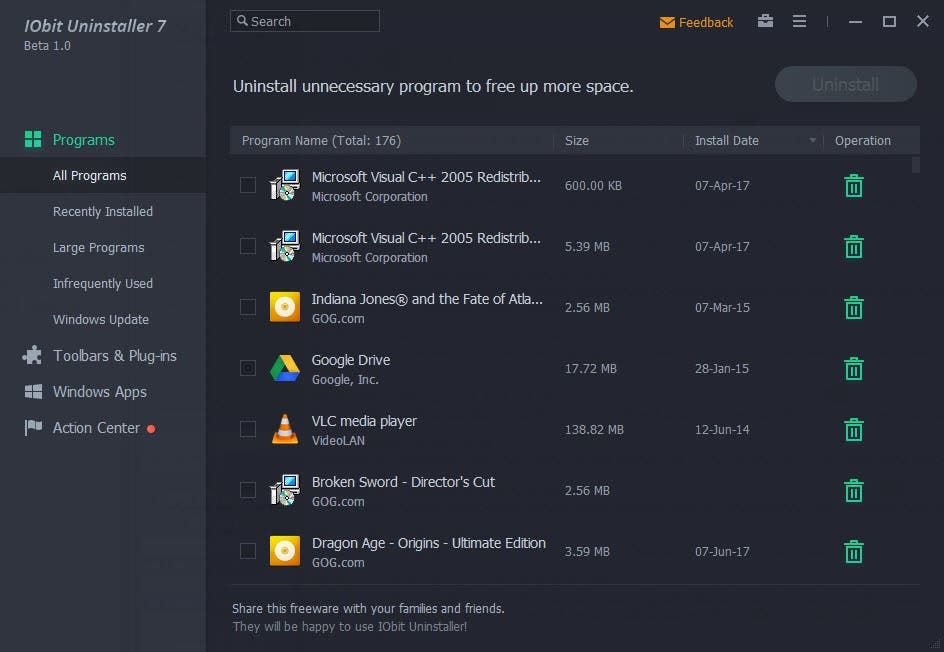Click the Programs grid icon

(33, 139)
